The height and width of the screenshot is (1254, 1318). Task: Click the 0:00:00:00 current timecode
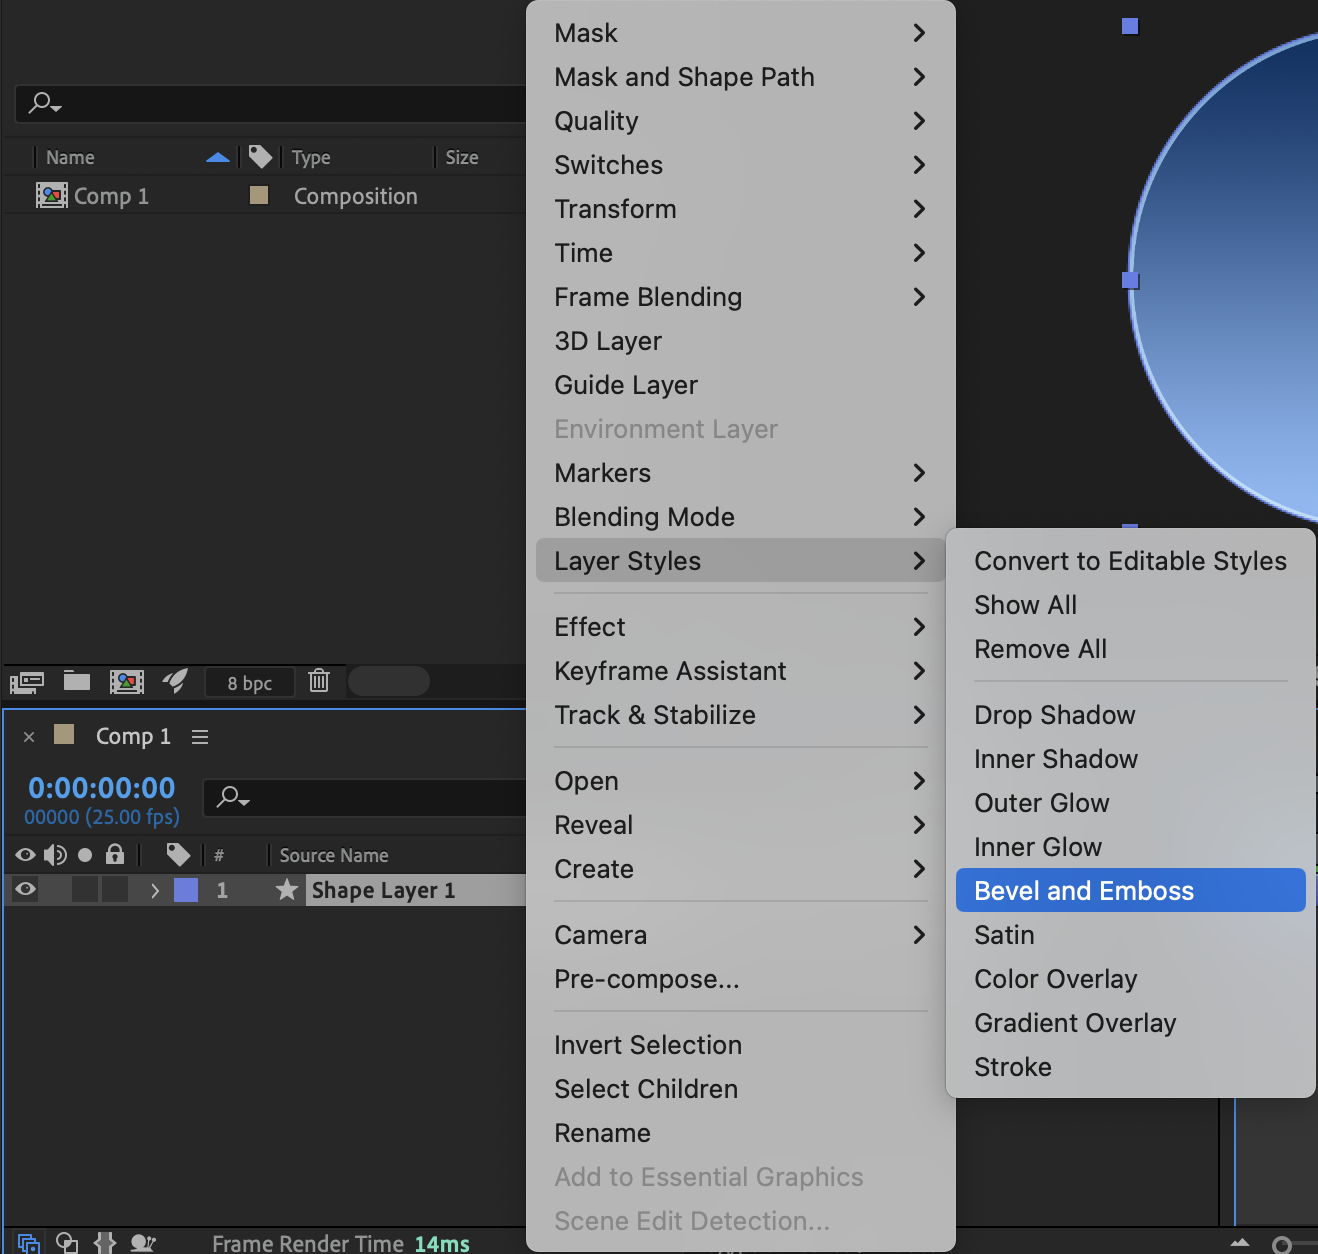point(102,788)
